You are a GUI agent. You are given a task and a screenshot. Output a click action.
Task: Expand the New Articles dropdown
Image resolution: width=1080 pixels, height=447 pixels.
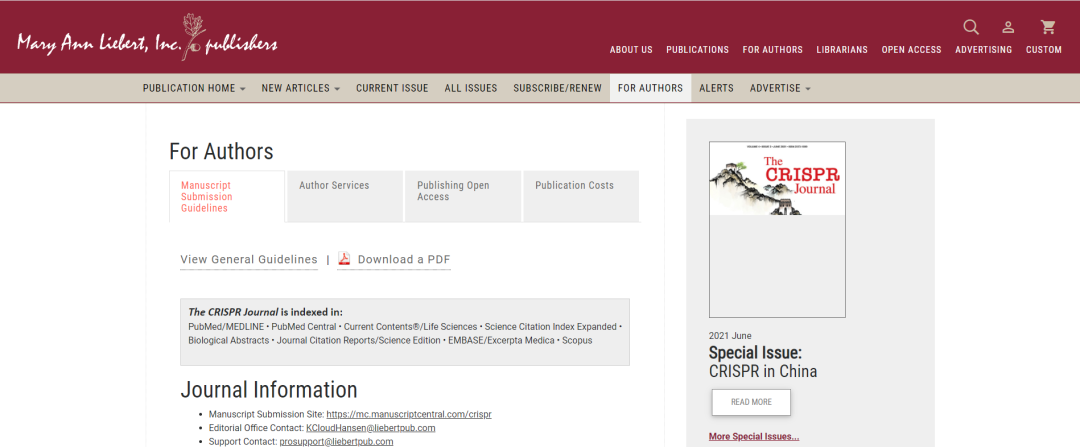coord(300,88)
